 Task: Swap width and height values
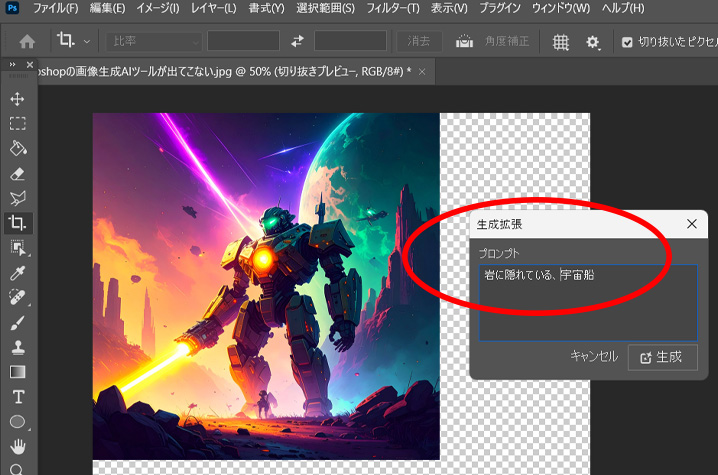[297, 41]
